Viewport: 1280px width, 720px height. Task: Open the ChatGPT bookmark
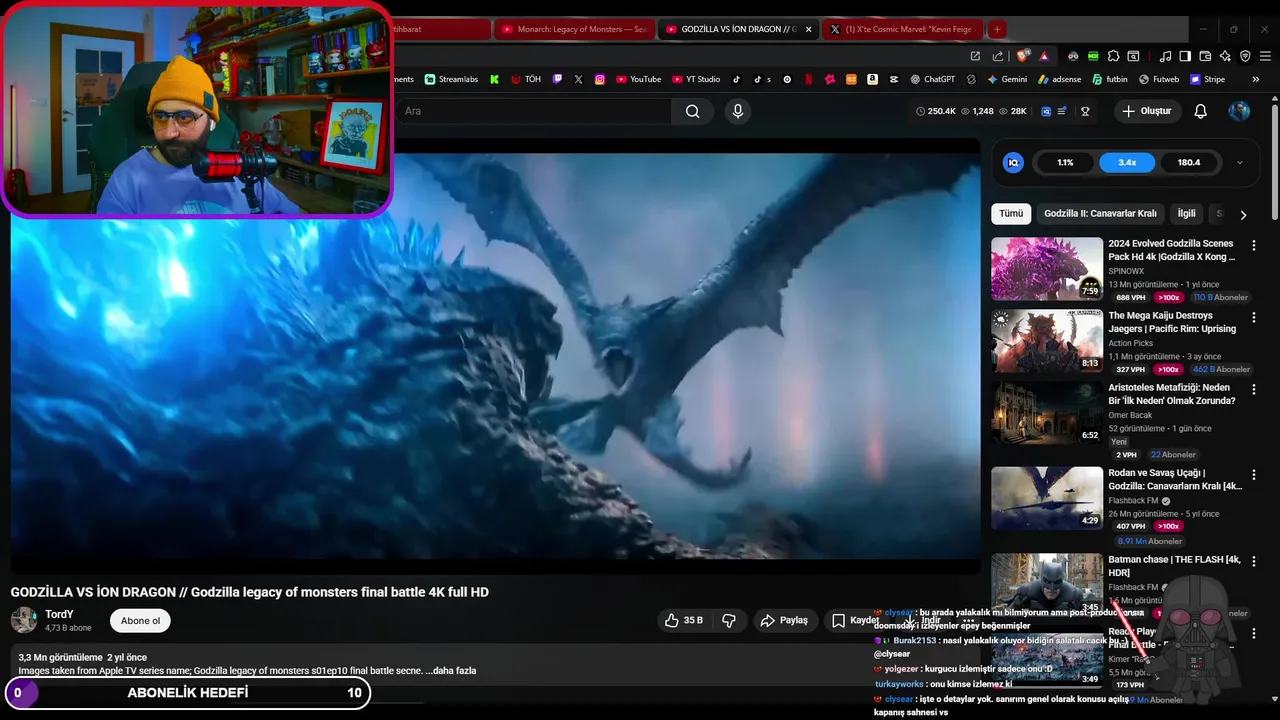pos(932,79)
